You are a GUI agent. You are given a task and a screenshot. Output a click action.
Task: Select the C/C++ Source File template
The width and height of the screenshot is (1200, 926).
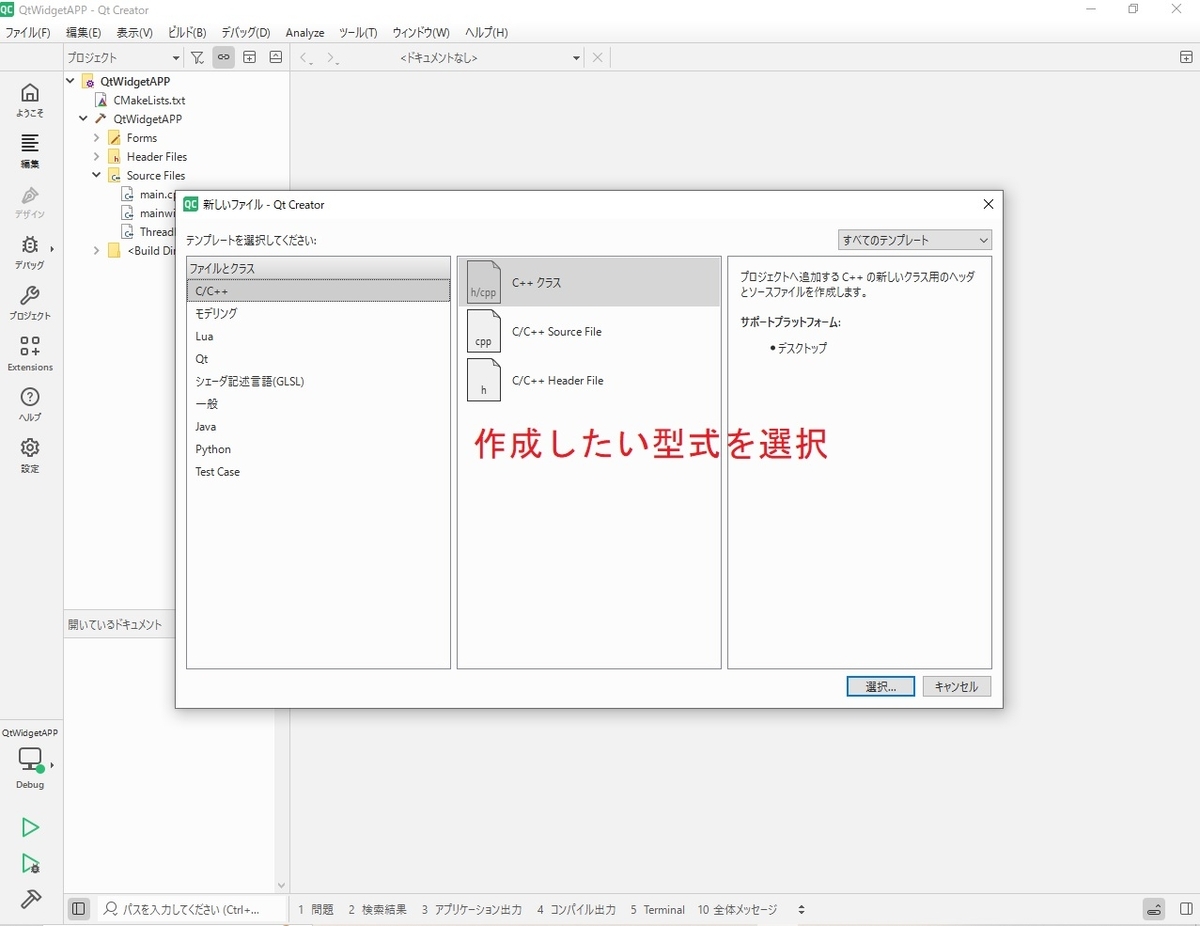589,331
